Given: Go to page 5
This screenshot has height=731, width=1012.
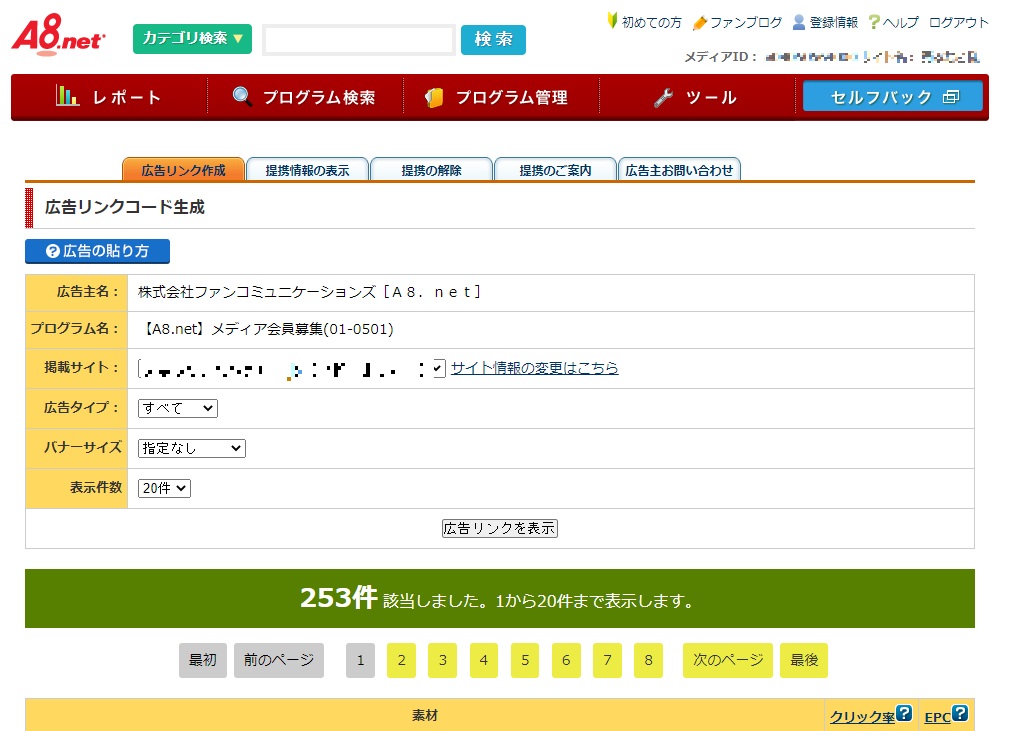Looking at the screenshot, I should point(525,660).
